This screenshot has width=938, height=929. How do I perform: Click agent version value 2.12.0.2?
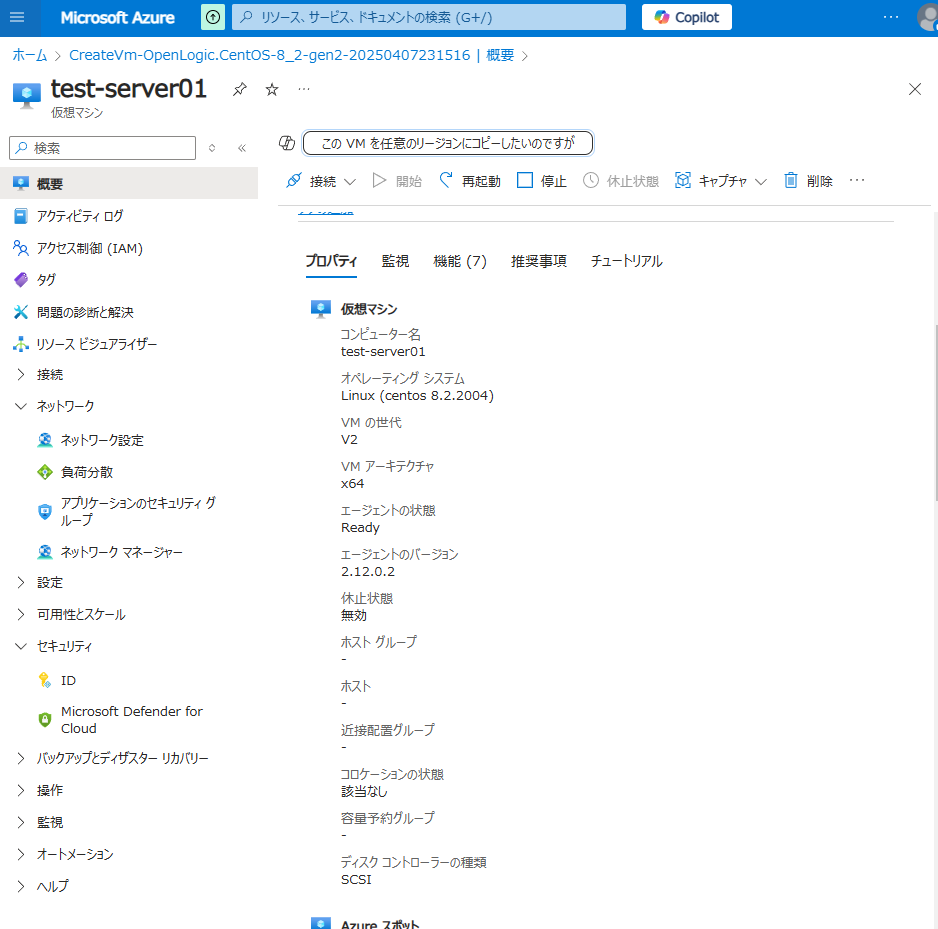(368, 572)
